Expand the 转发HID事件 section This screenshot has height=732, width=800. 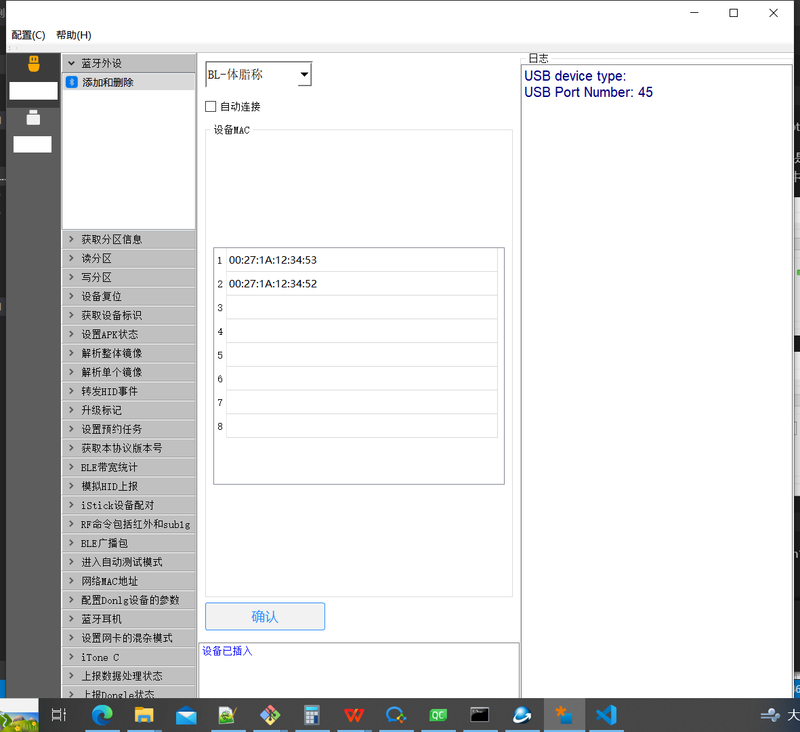pos(129,391)
